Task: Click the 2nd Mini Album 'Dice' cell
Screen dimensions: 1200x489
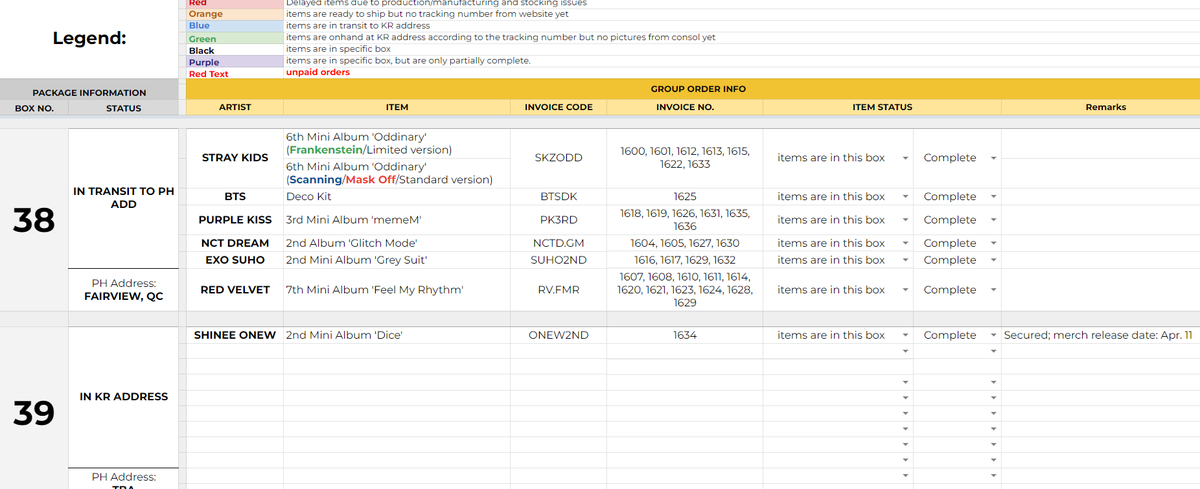Action: coord(396,336)
